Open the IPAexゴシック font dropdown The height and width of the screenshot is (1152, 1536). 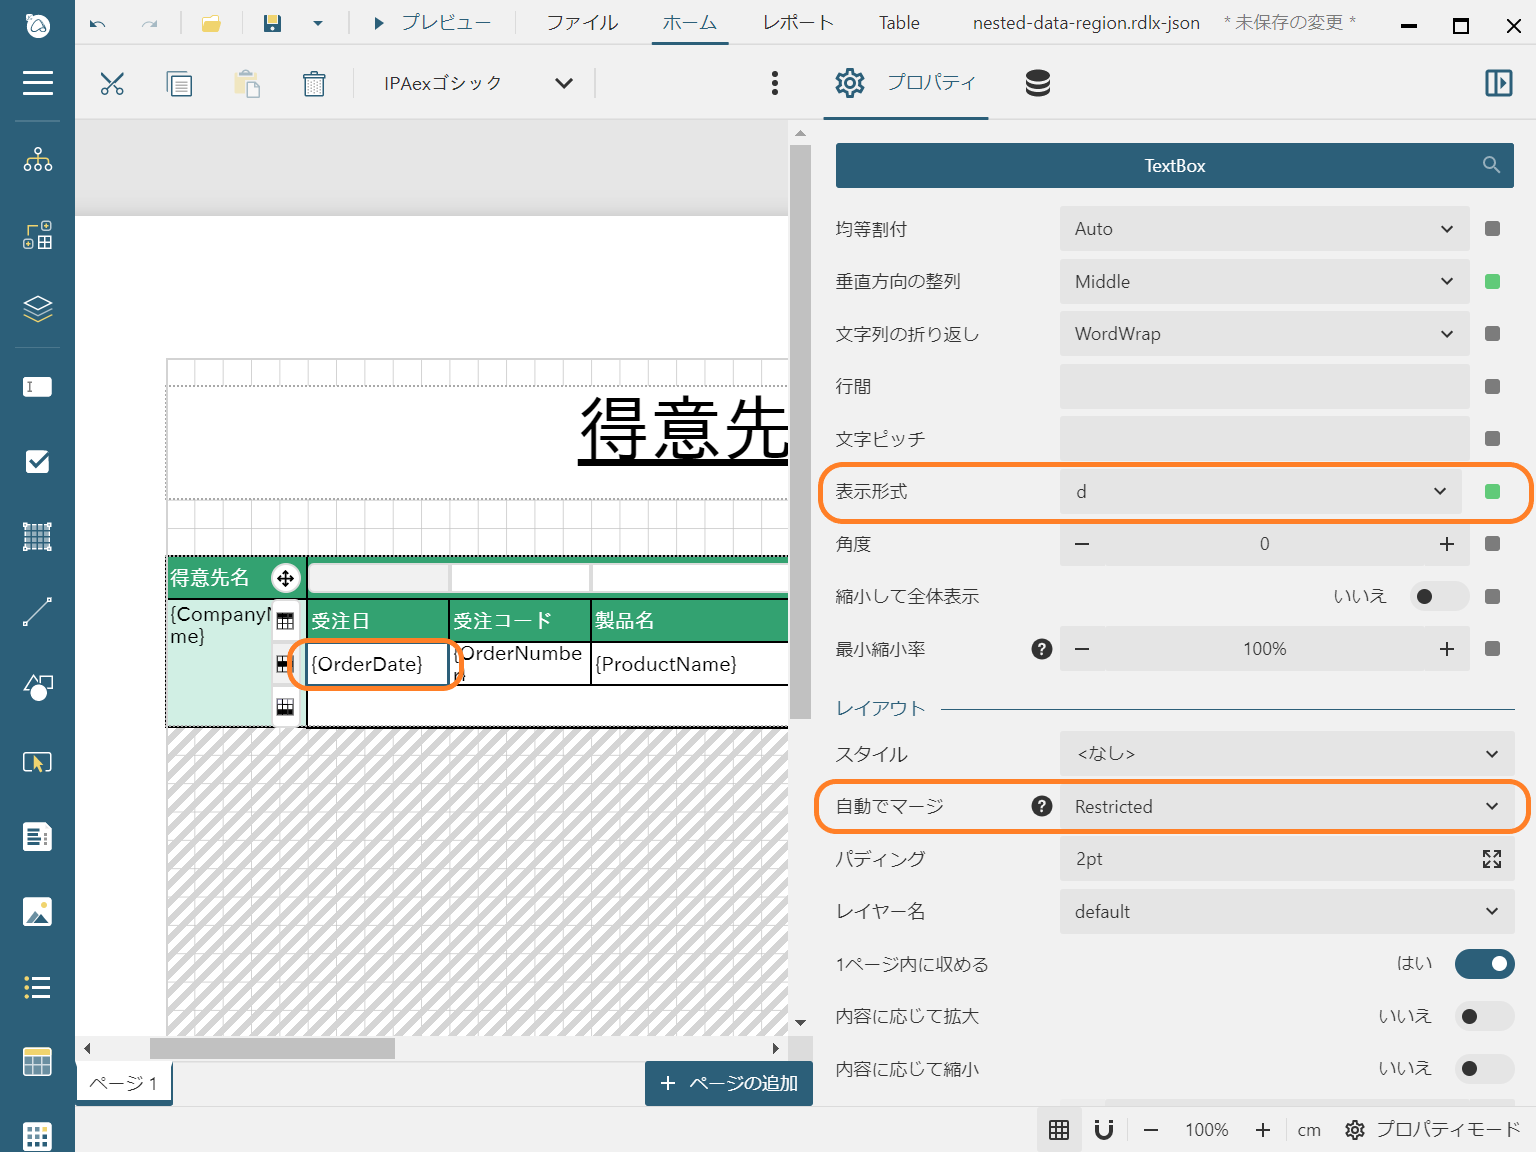pyautogui.click(x=477, y=83)
